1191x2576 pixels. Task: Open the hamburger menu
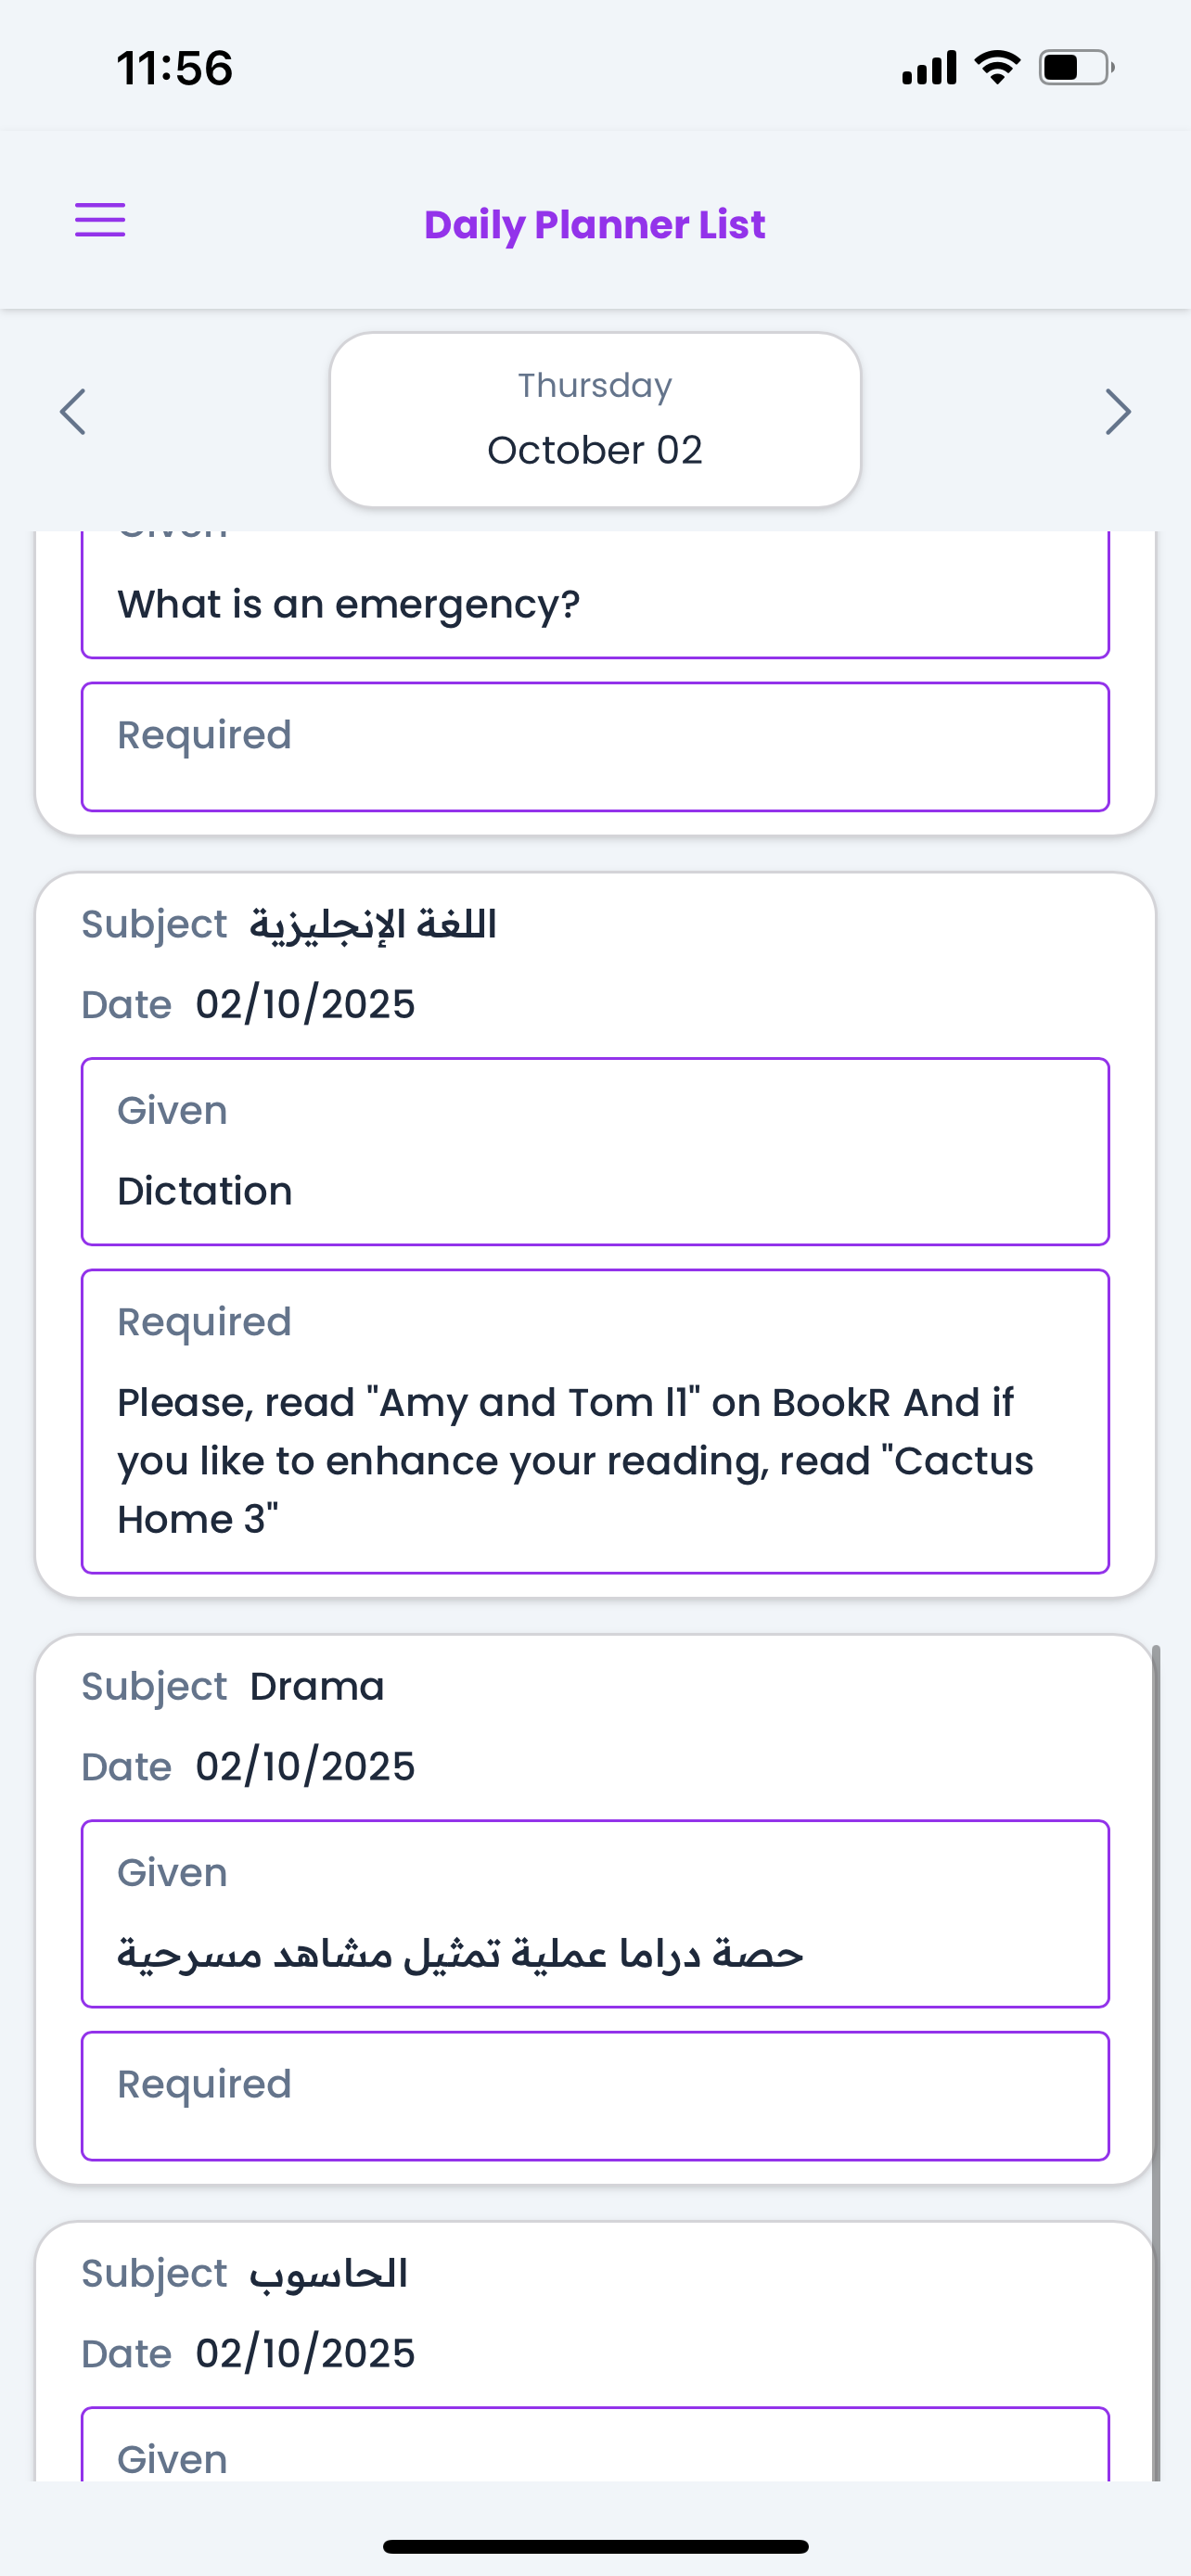pyautogui.click(x=100, y=220)
